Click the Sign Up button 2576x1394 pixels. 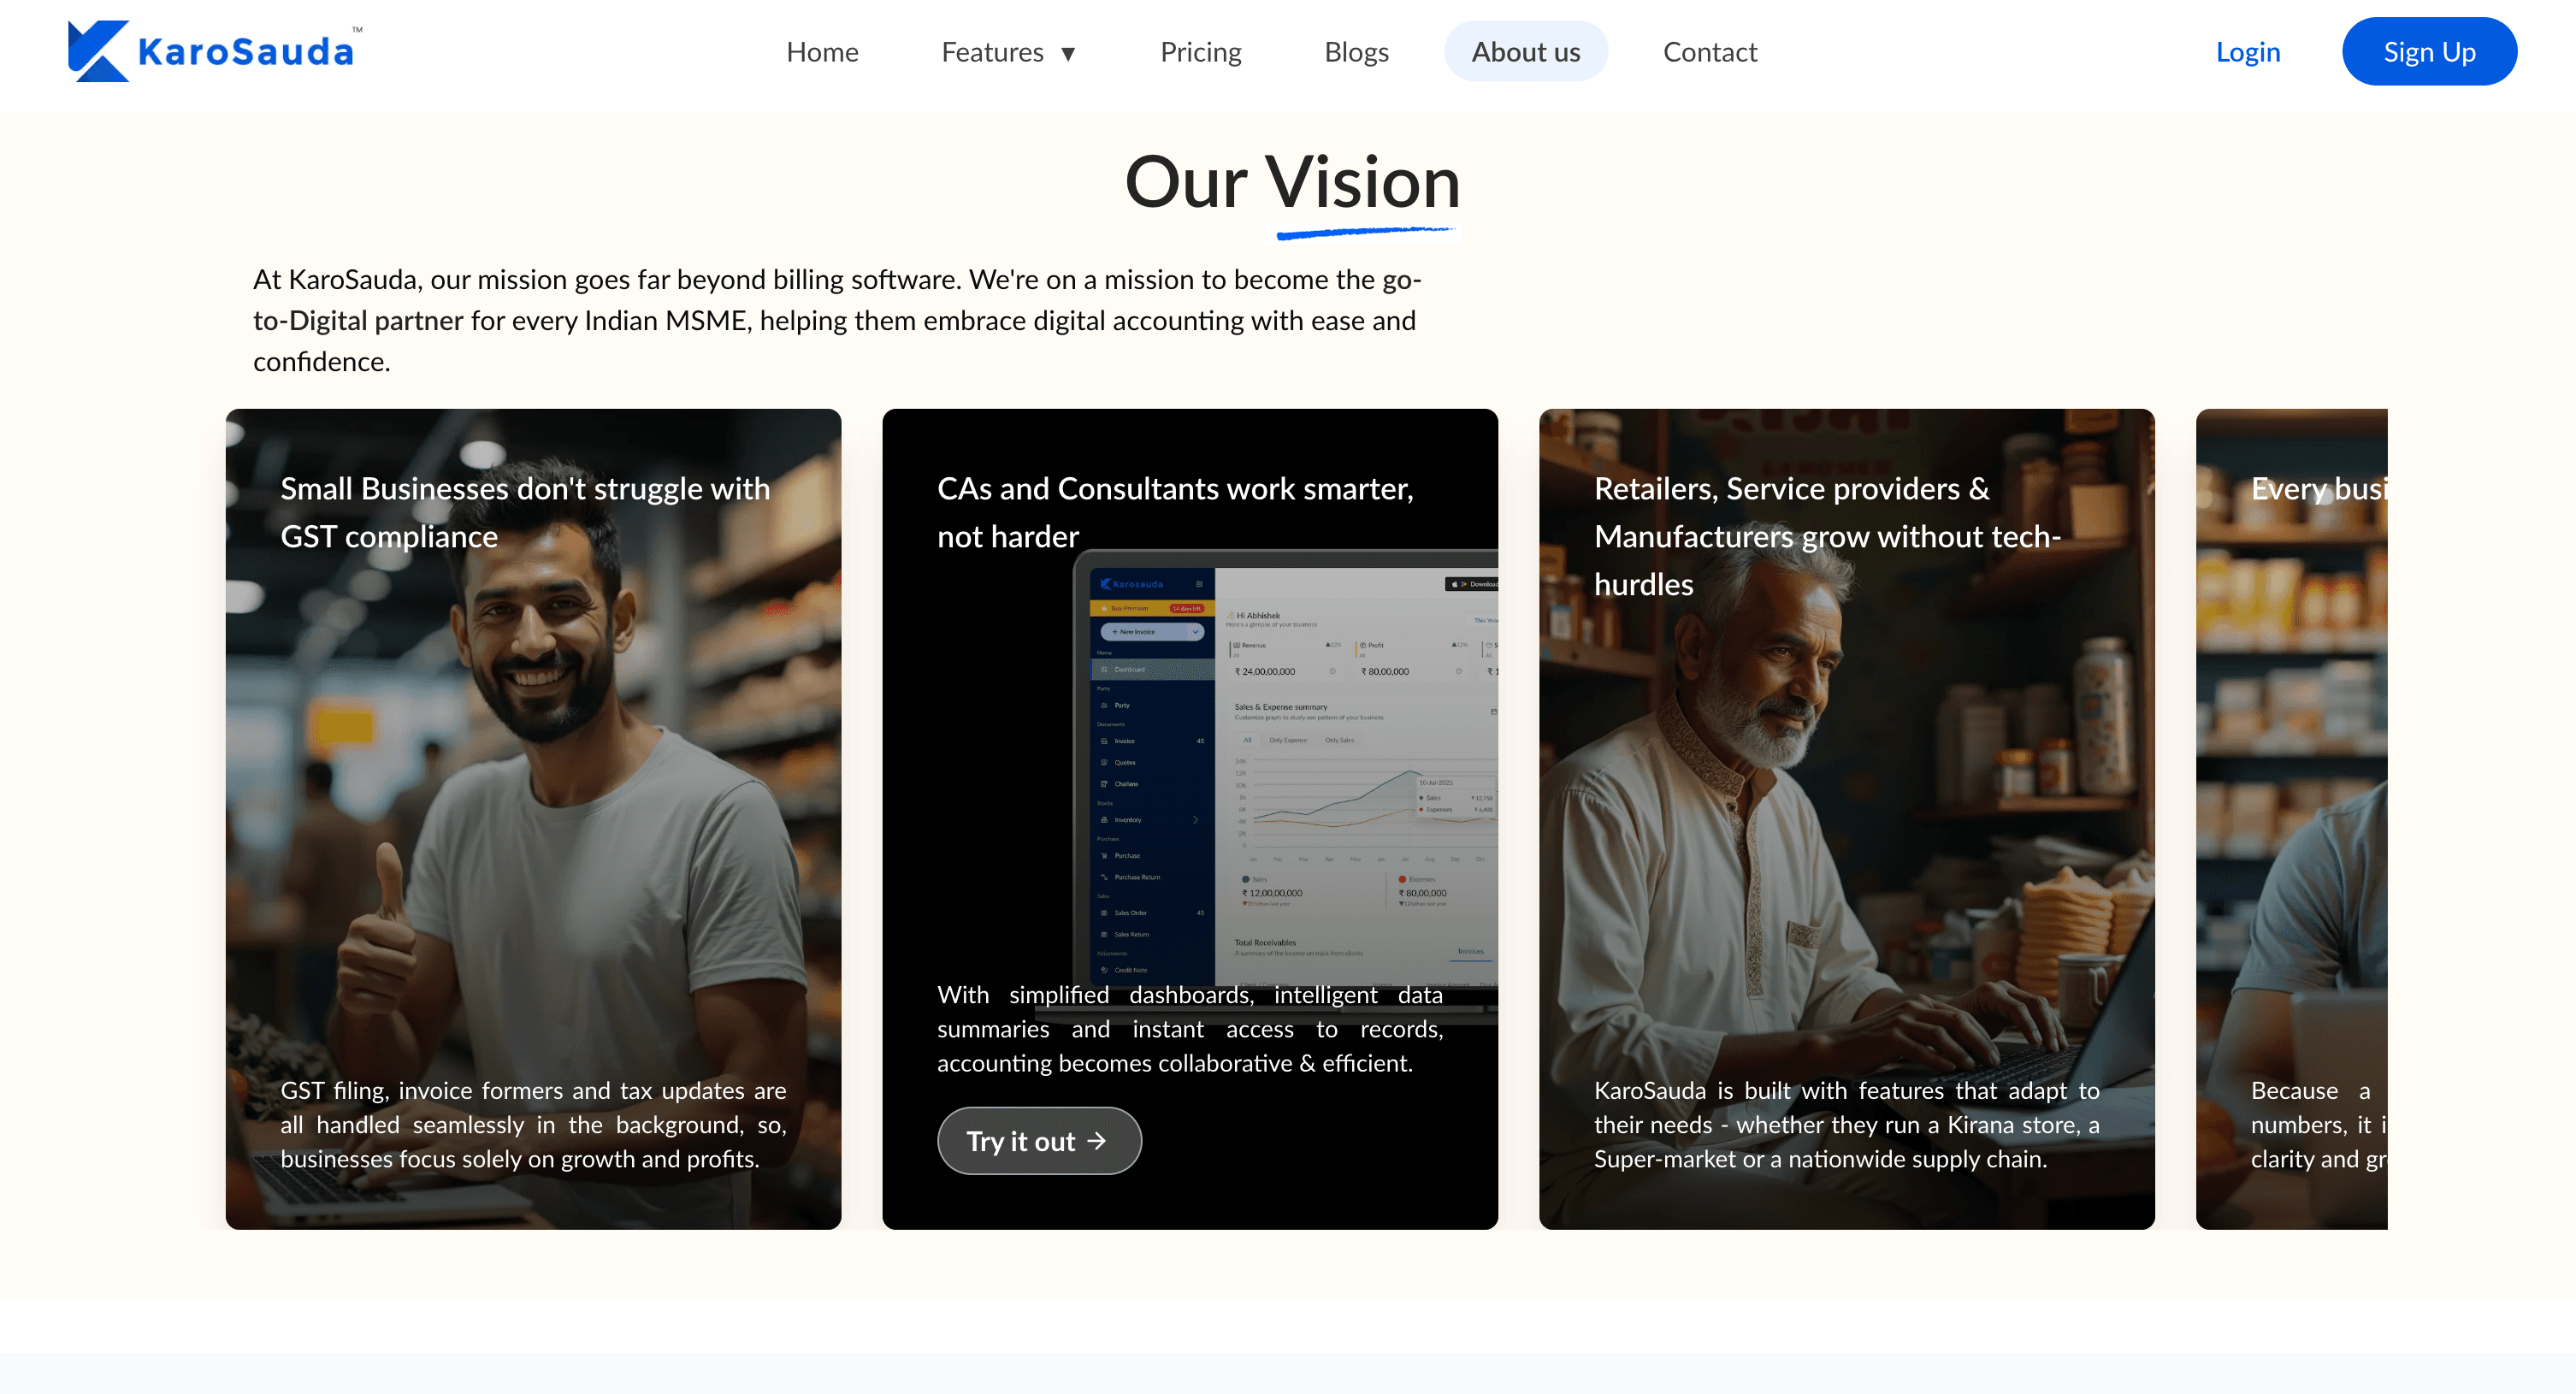coord(2428,52)
